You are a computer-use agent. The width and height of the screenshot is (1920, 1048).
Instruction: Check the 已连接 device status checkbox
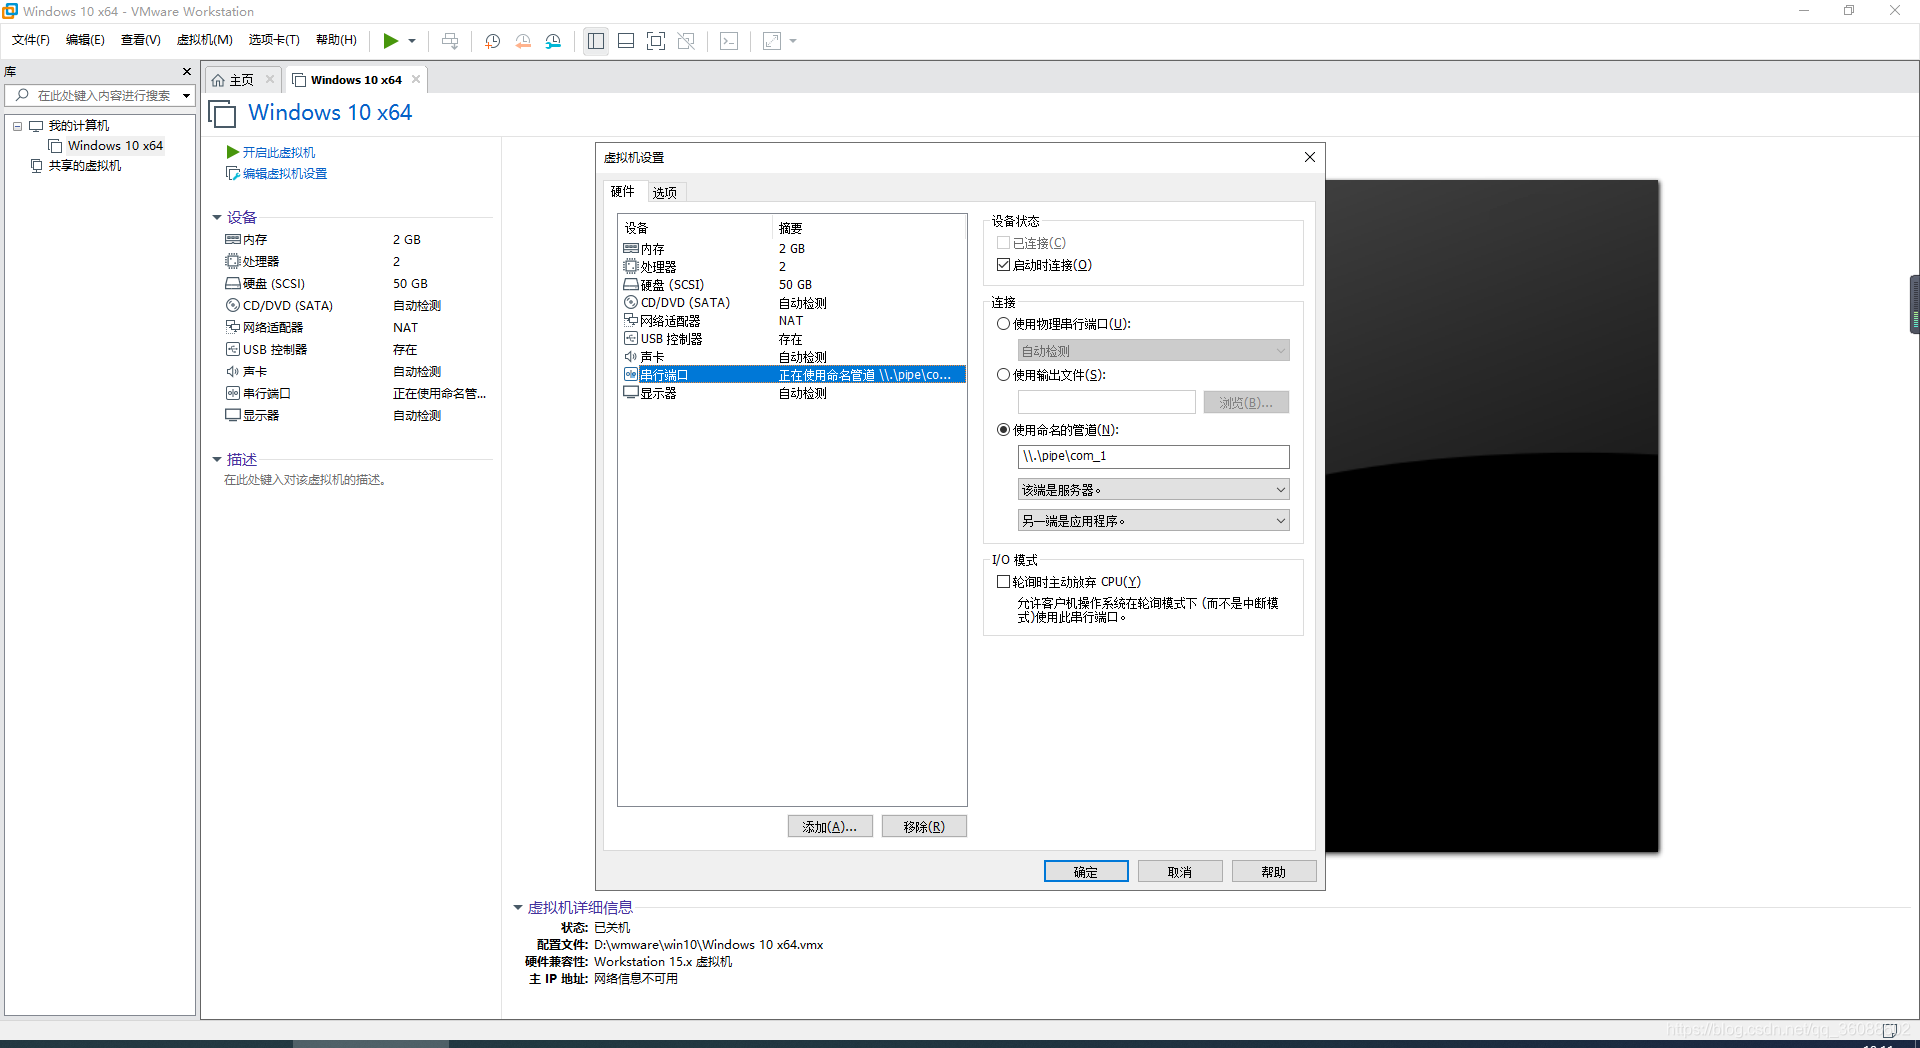(1003, 242)
